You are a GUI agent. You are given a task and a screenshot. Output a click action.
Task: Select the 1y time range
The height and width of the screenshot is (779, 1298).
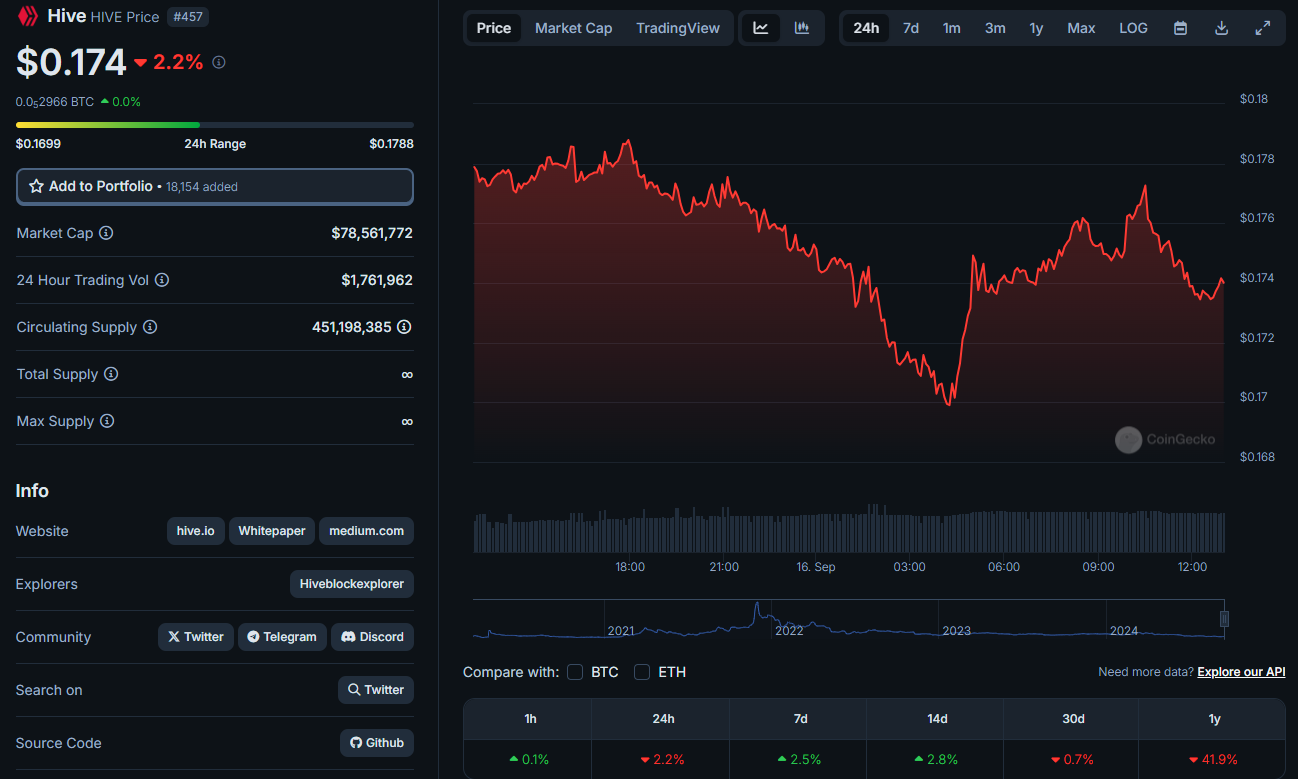coord(1037,28)
